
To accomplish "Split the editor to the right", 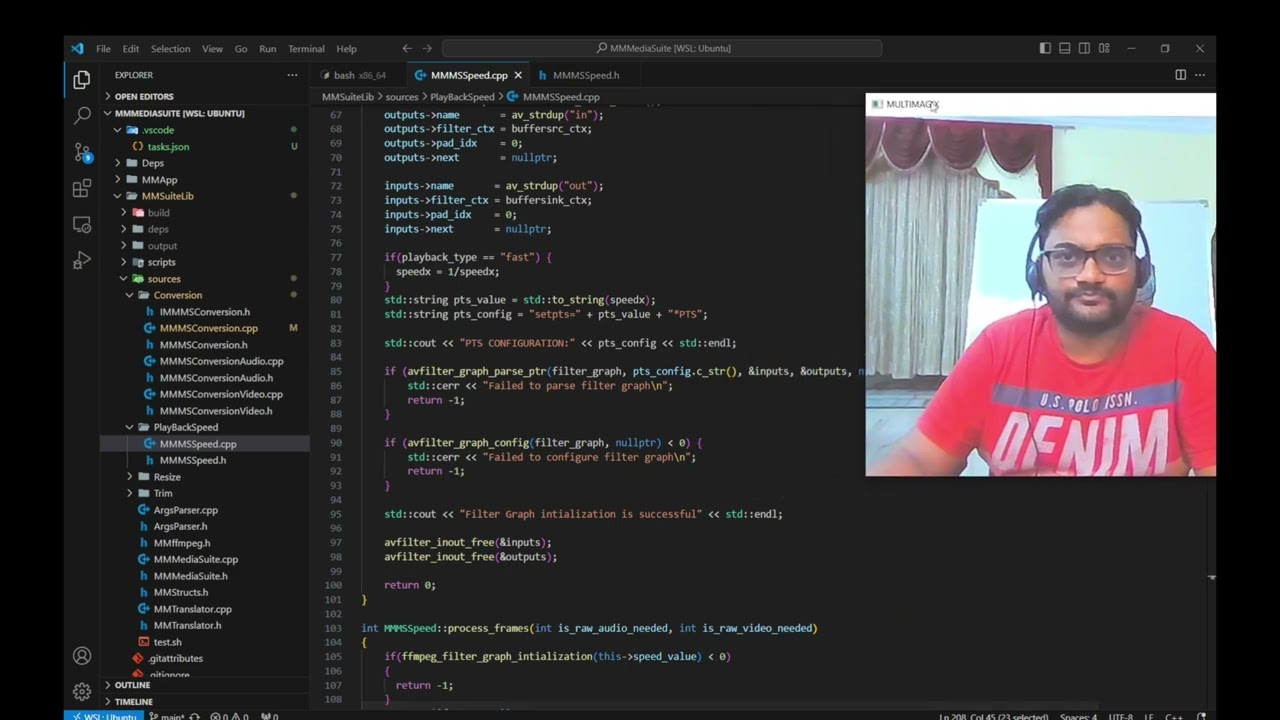I will (1180, 75).
